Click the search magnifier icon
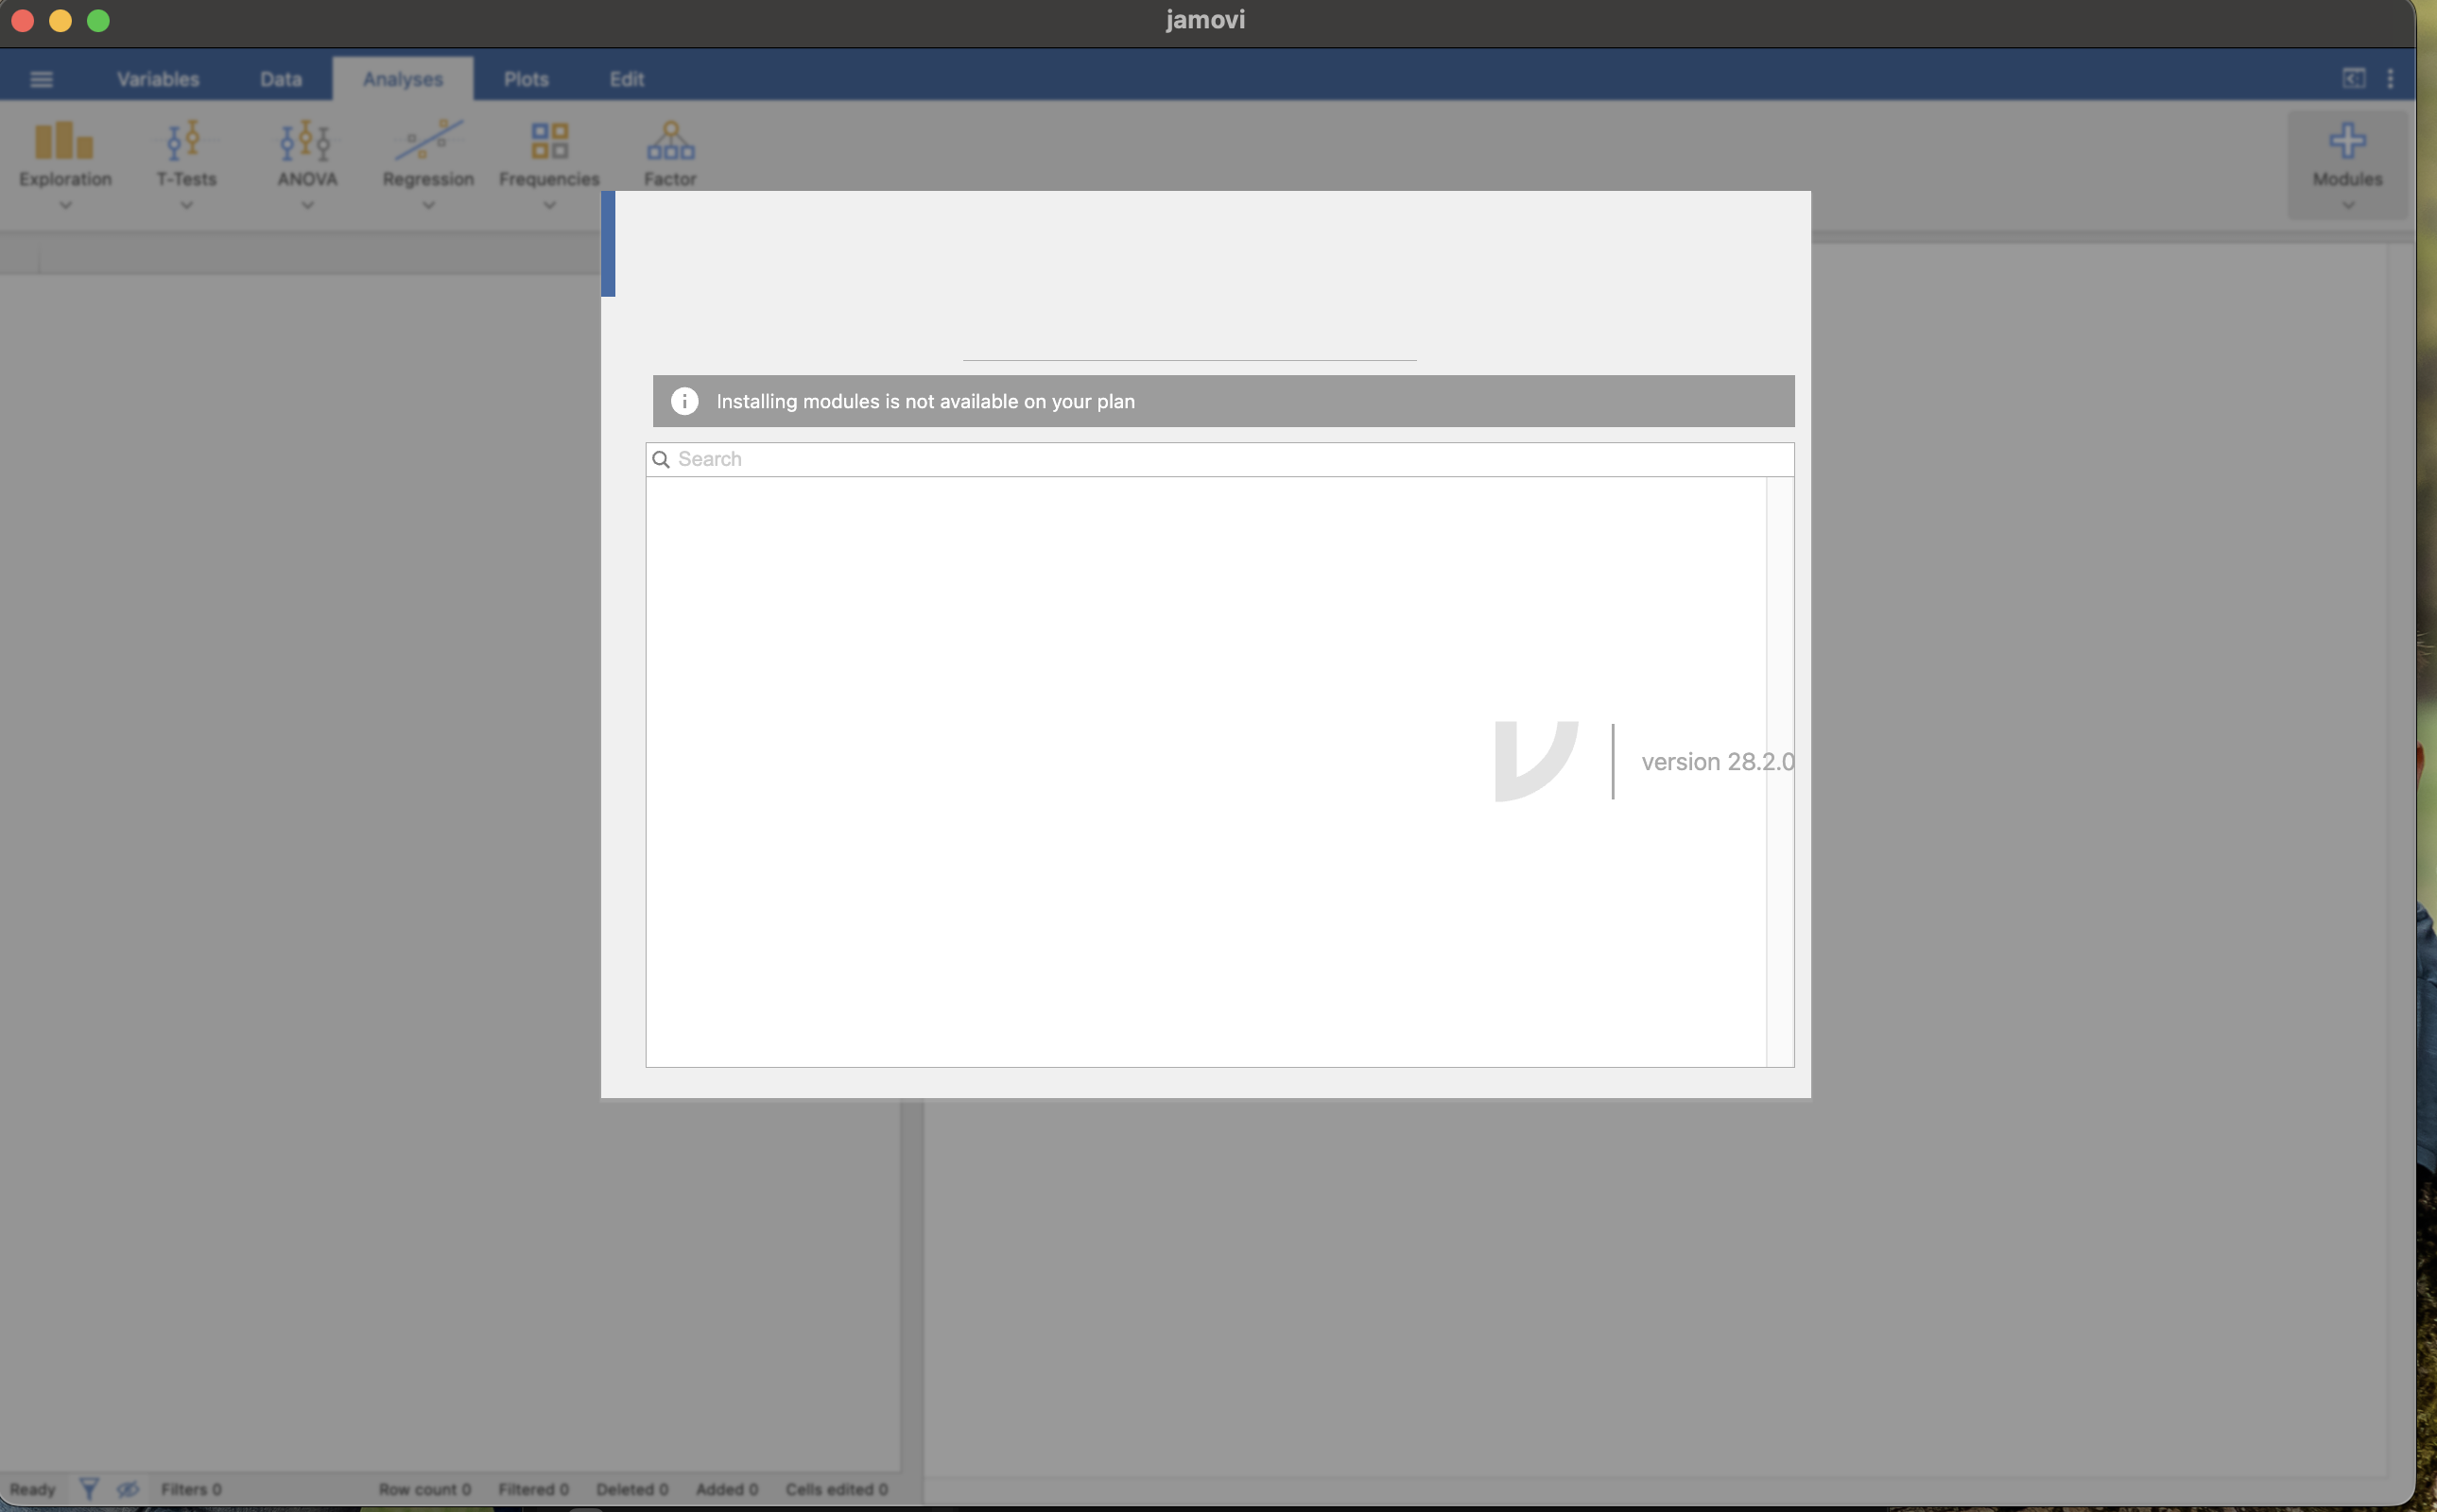 [x=661, y=459]
